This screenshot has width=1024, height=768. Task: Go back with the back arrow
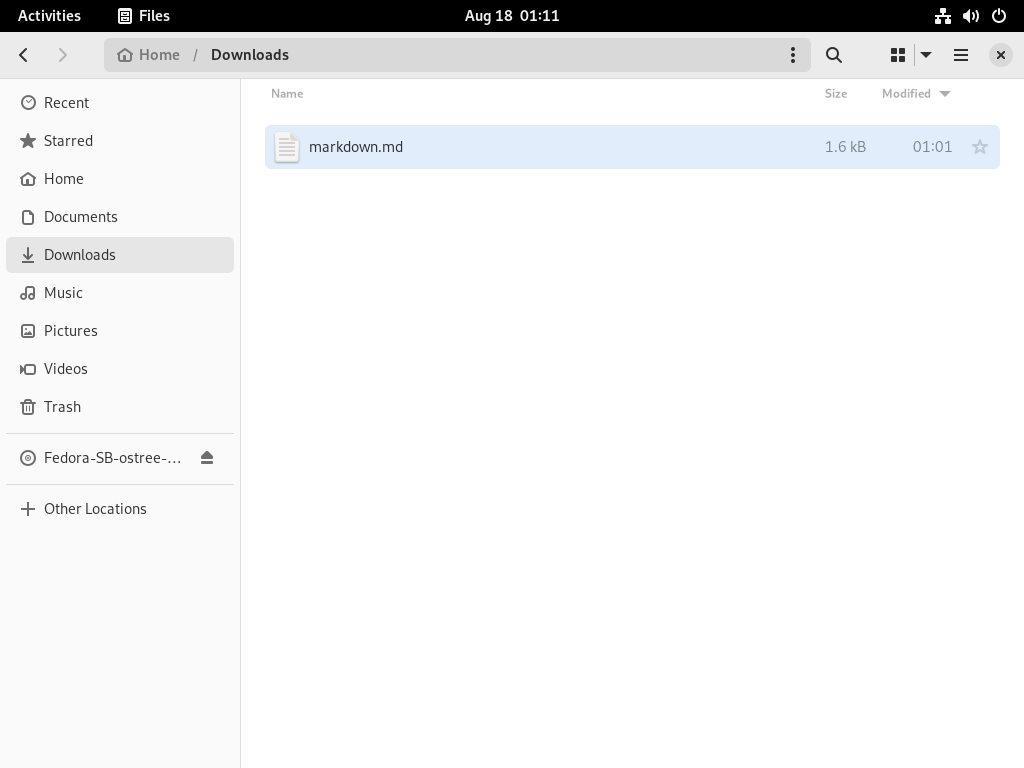pos(24,55)
